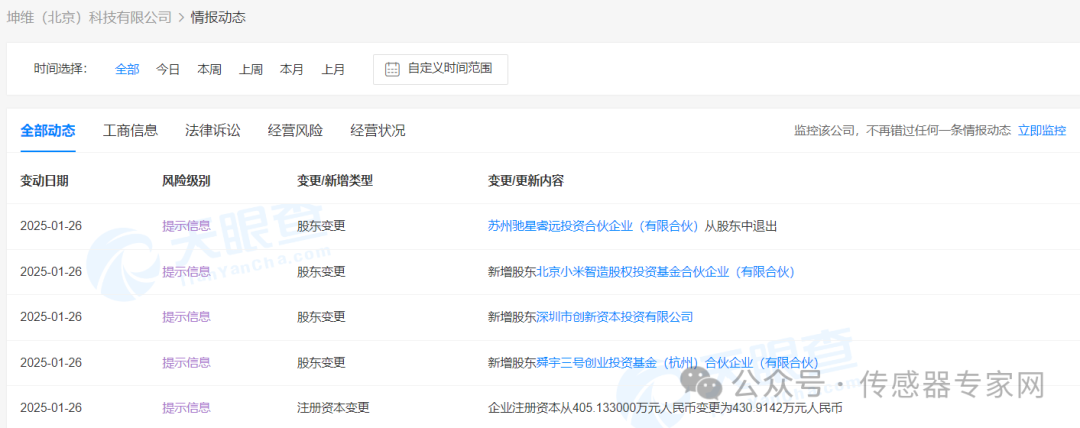Click 提示信息 risk label in first row

click(186, 226)
